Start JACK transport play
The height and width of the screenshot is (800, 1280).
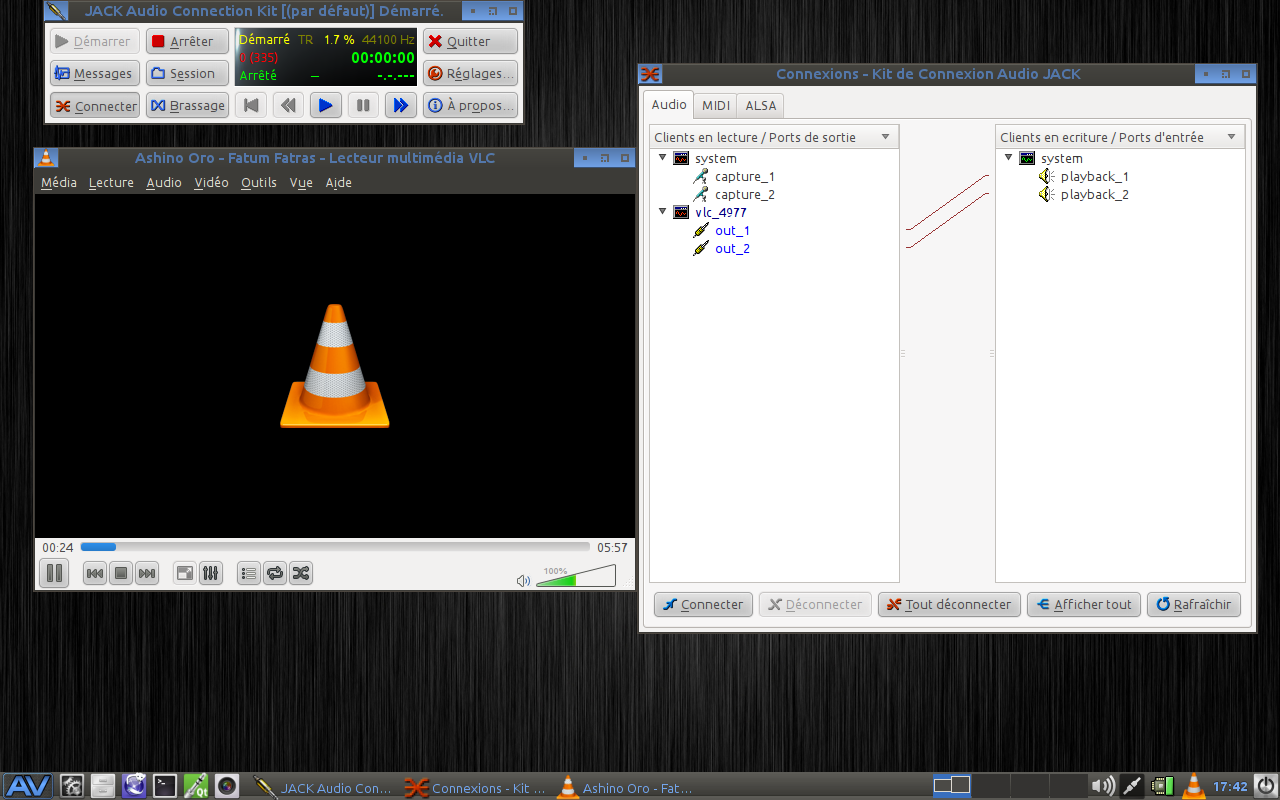coord(326,105)
